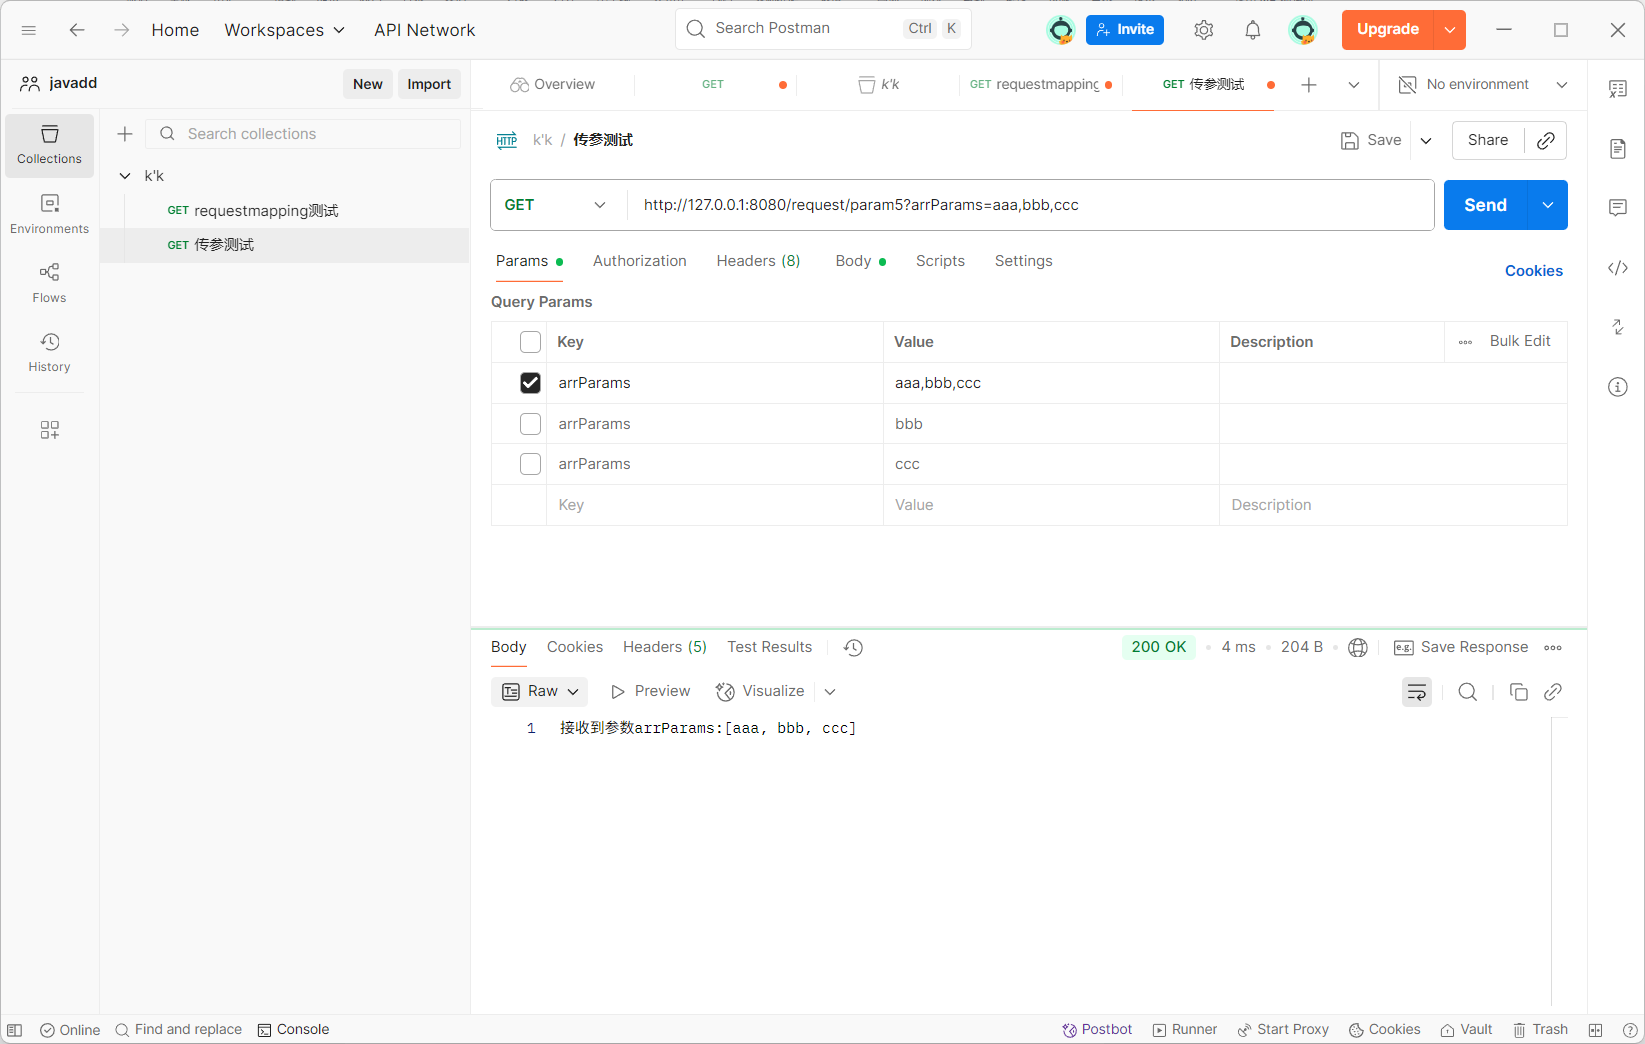Click Bulk Edit in params table
Viewport: 1645px width, 1044px height.
(1519, 341)
